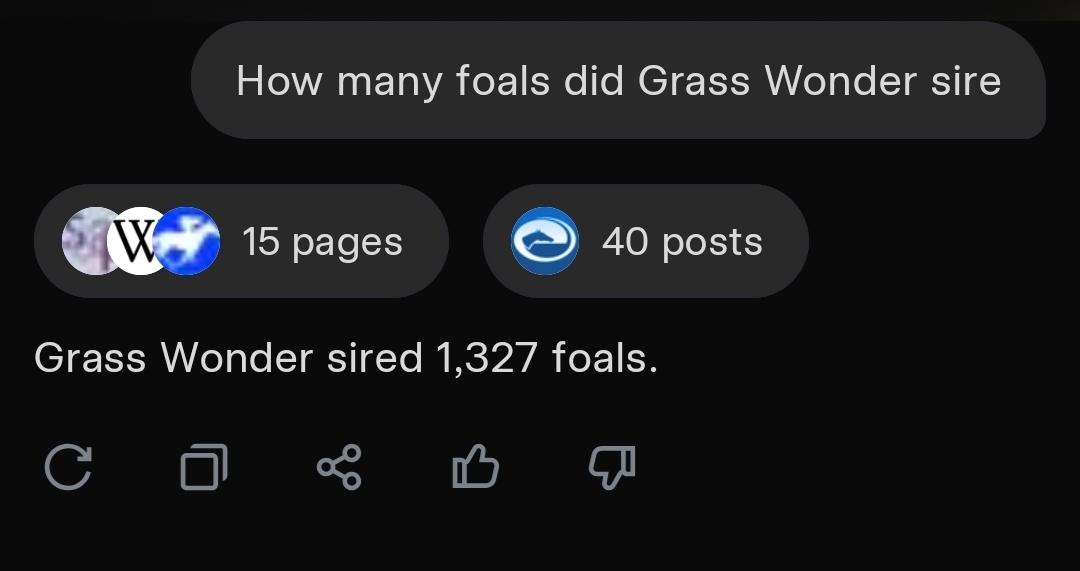Screen dimensions: 1080x571
Task: Open the 15 pages sources chip
Action: (241, 241)
